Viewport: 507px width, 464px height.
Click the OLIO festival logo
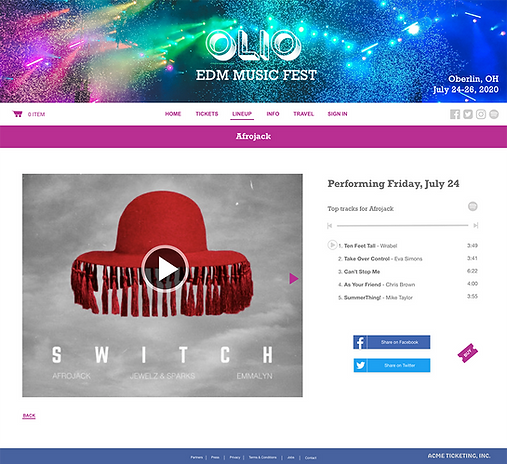[253, 46]
